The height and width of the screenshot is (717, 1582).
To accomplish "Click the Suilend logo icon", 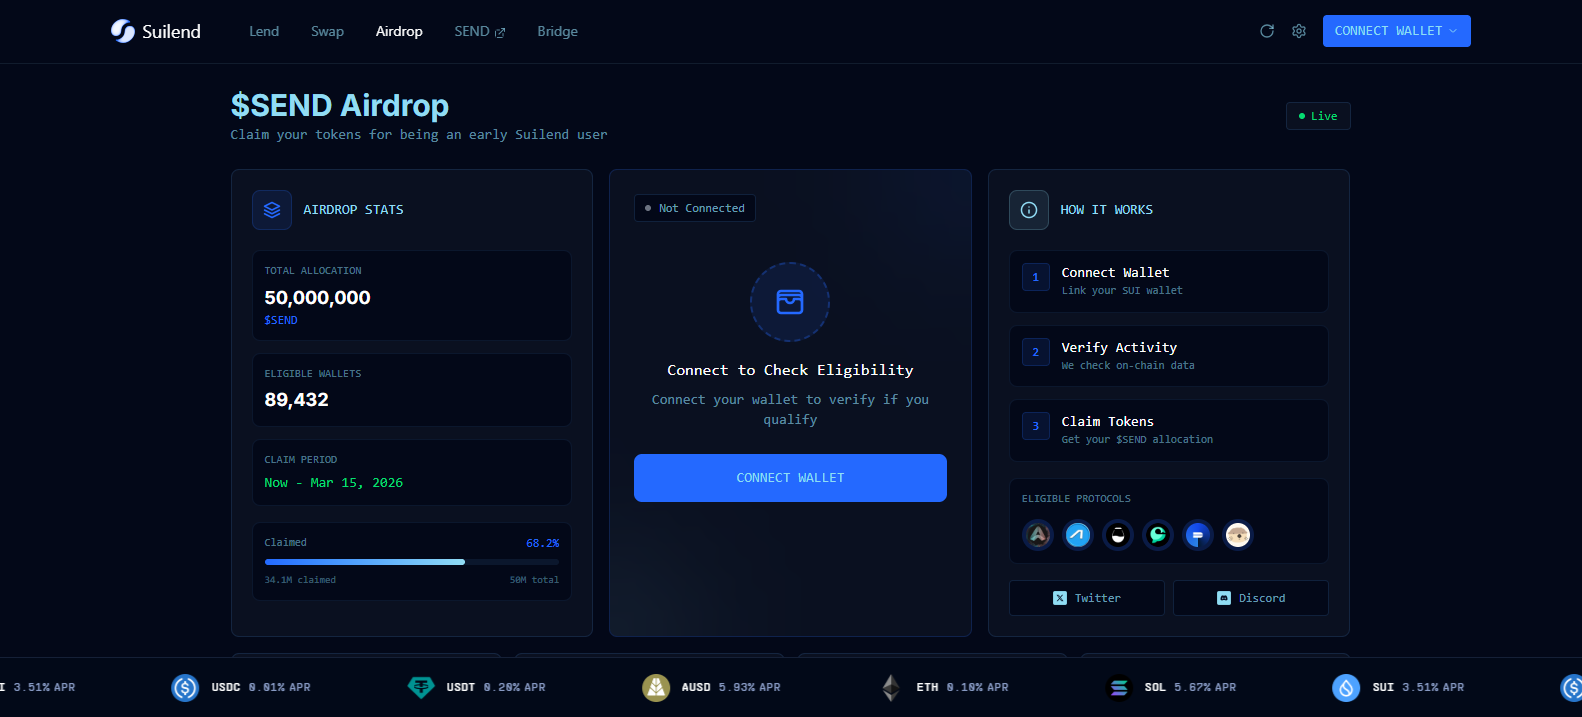I will 123,31.
